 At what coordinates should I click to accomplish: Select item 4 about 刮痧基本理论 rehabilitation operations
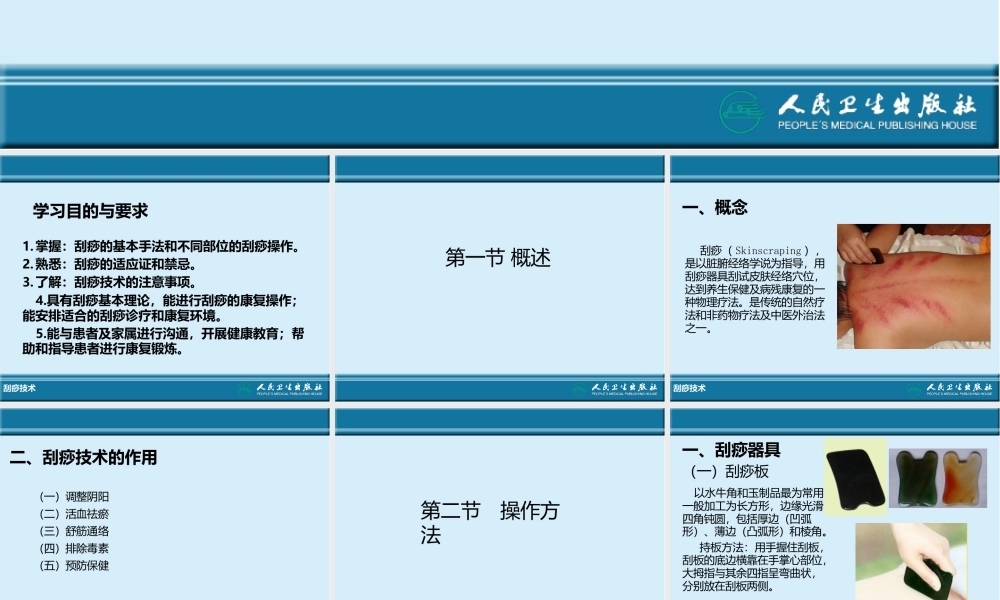click(x=160, y=308)
